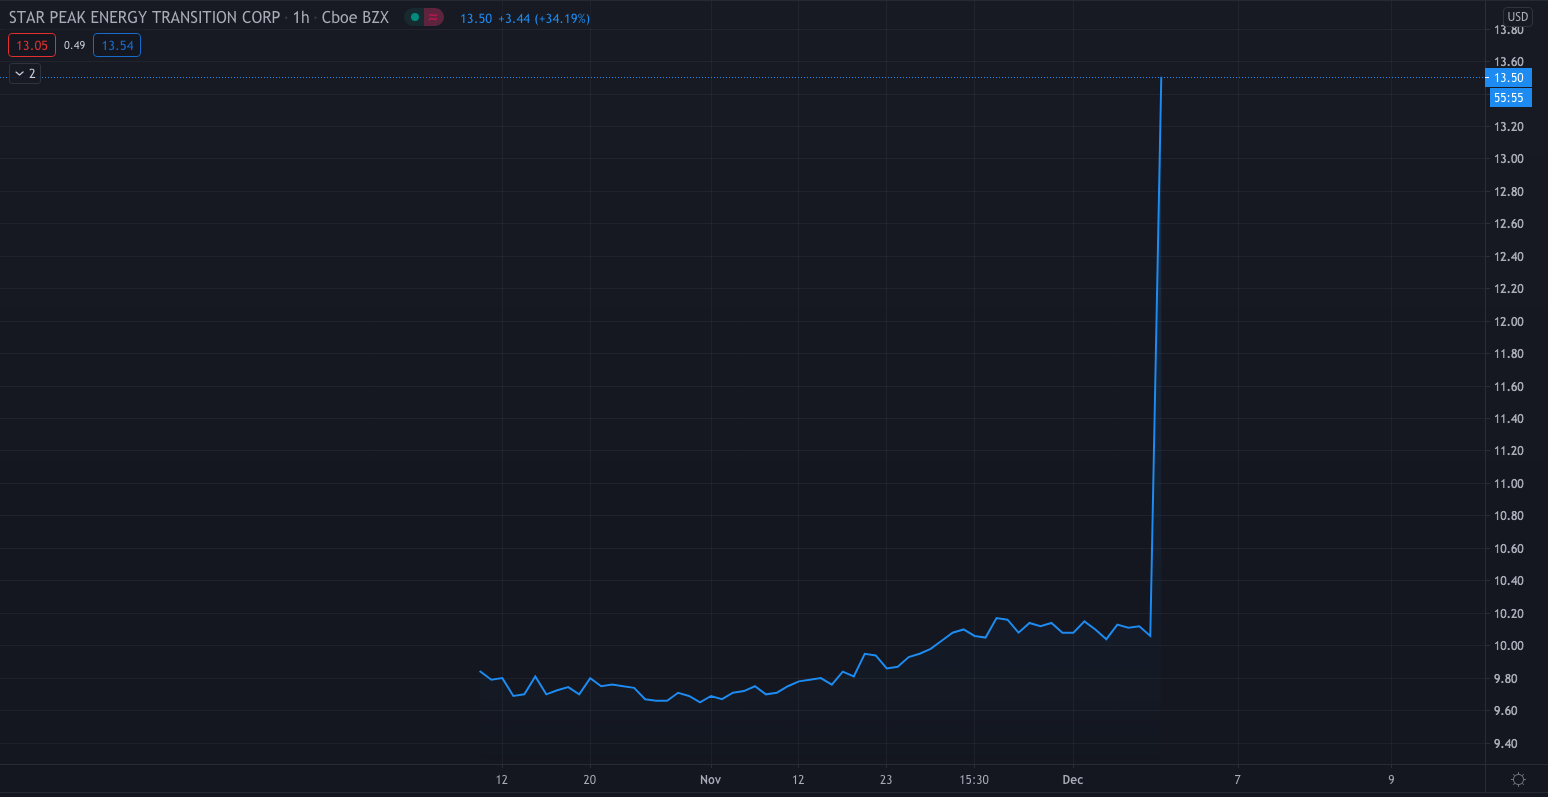Expand the collapsed indicators legend showing 2

click(x=25, y=73)
